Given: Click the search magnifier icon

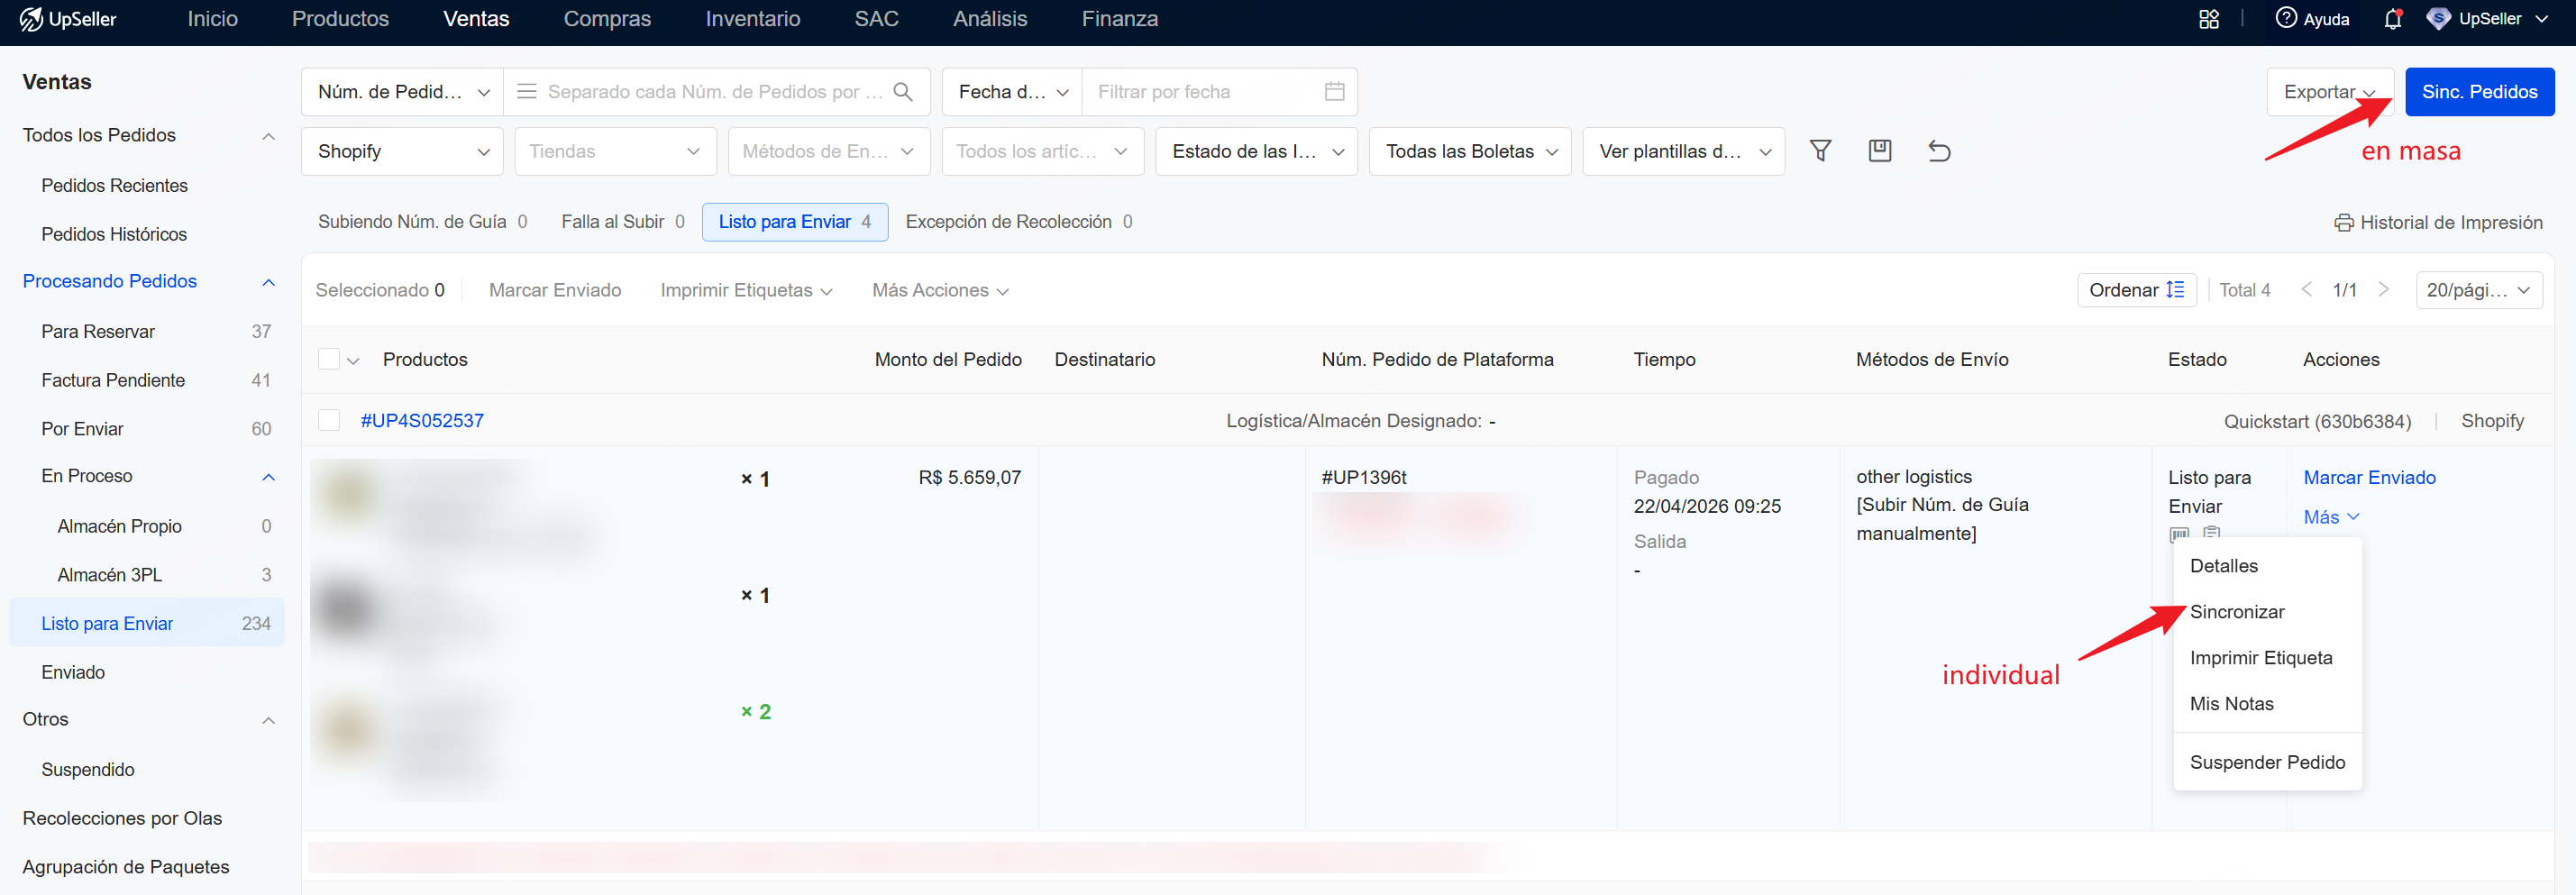Looking at the screenshot, I should (x=903, y=92).
